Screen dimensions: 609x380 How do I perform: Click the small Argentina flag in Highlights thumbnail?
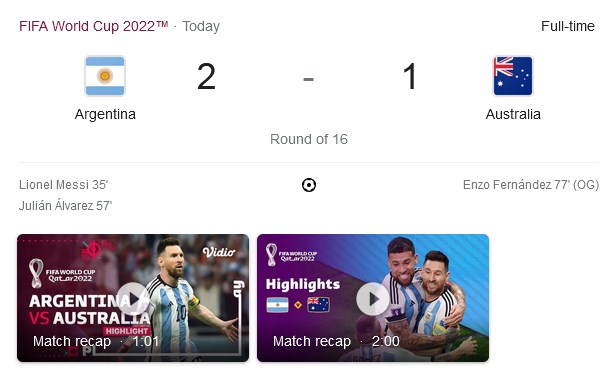pos(277,305)
